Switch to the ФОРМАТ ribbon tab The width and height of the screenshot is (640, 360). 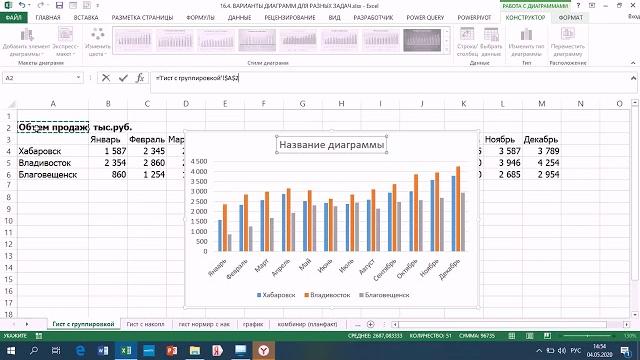[571, 18]
